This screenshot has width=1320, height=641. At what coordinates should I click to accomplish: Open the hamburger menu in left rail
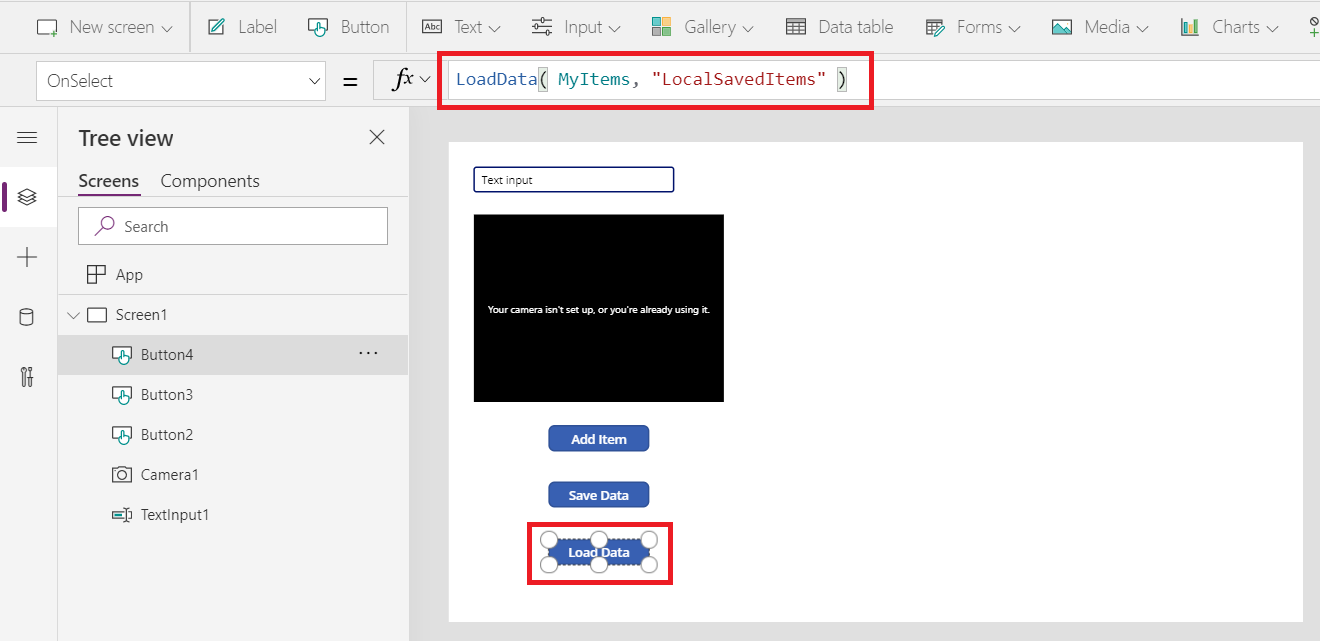click(27, 137)
